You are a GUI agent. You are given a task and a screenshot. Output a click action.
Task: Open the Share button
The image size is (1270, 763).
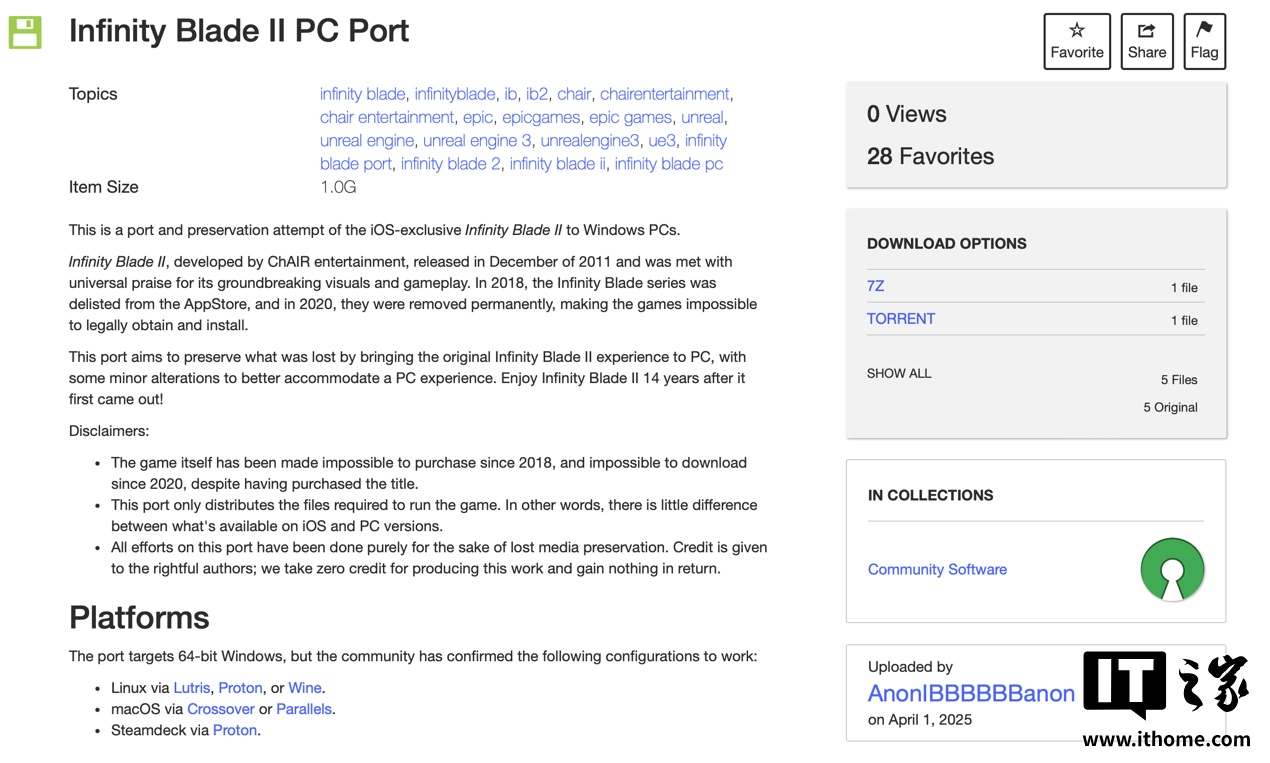[x=1146, y=41]
